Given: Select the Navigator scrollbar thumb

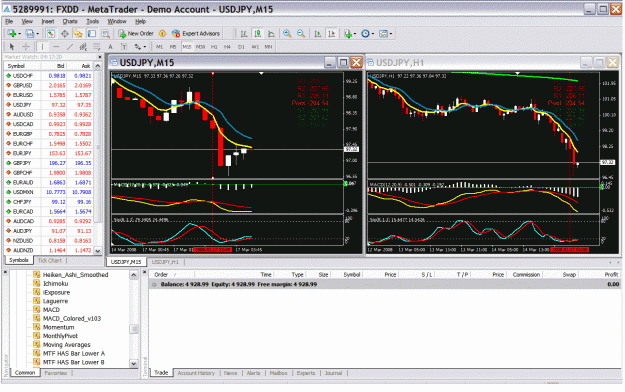Looking at the screenshot, I should [x=134, y=329].
